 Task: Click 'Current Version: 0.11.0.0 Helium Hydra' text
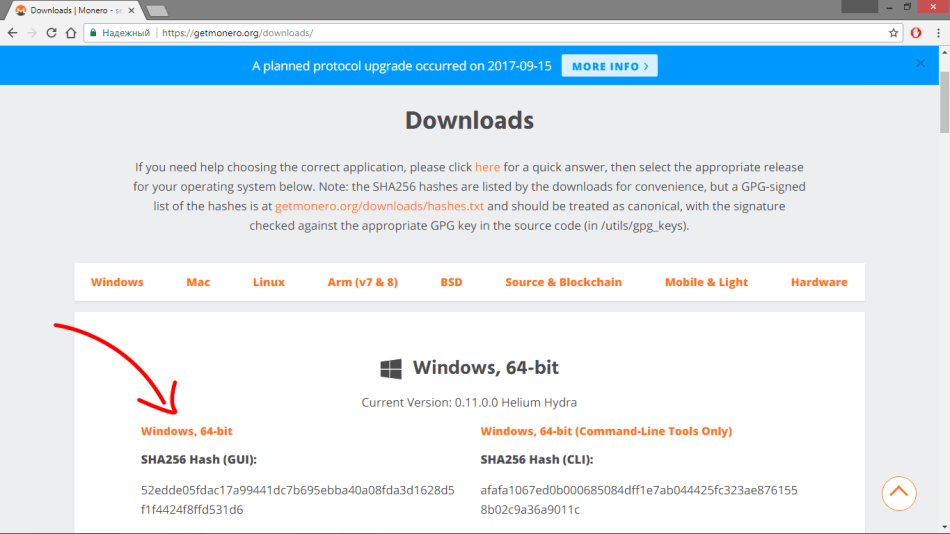469,402
